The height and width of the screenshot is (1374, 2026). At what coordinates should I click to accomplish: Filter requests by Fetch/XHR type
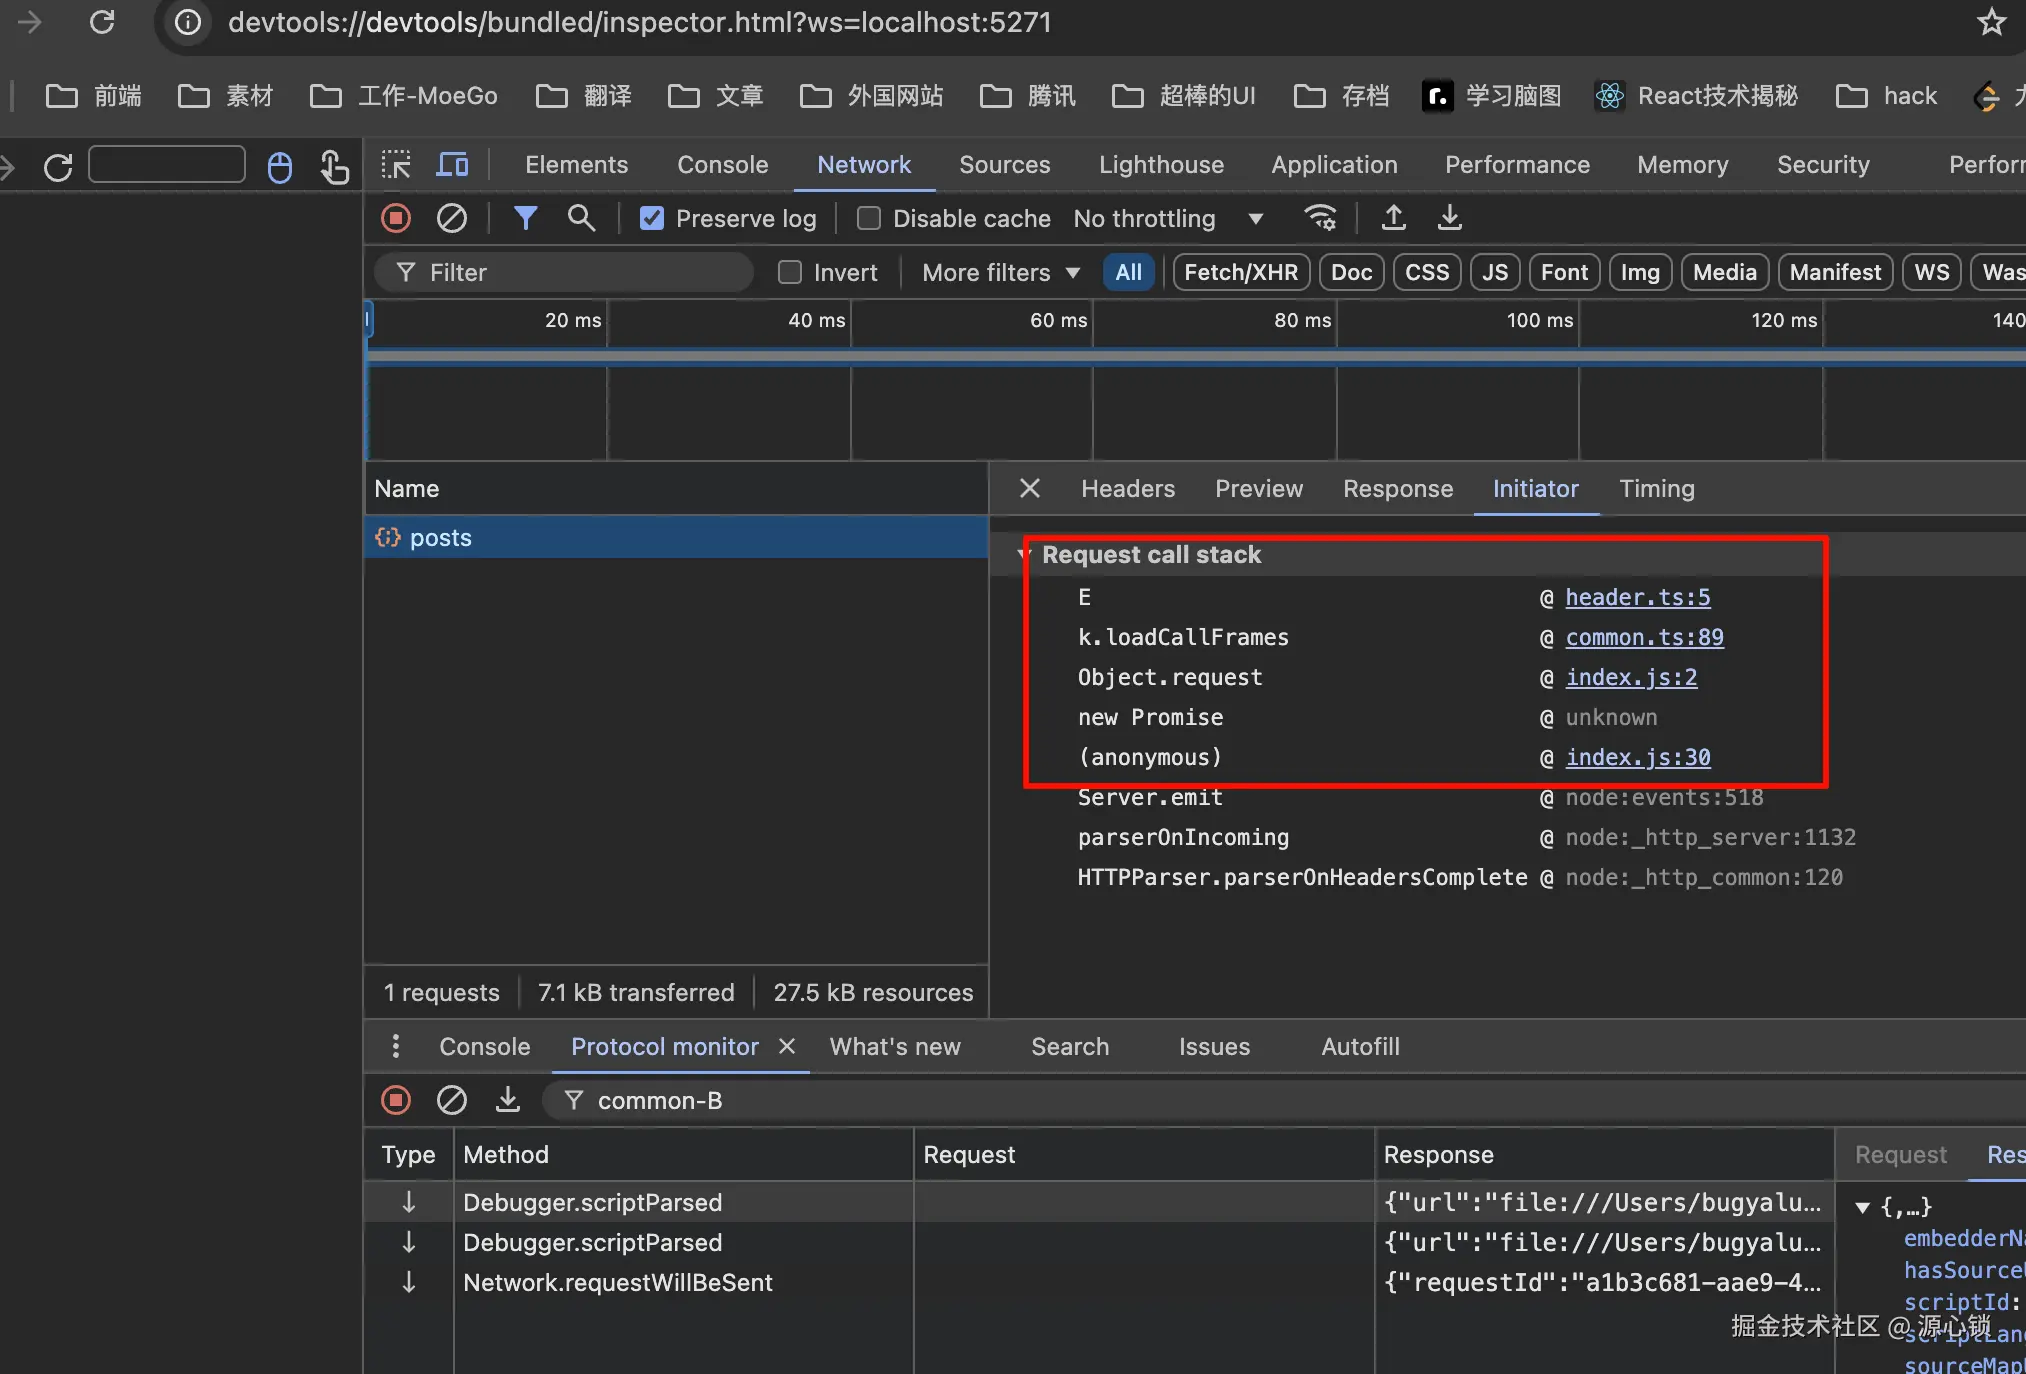(1240, 272)
